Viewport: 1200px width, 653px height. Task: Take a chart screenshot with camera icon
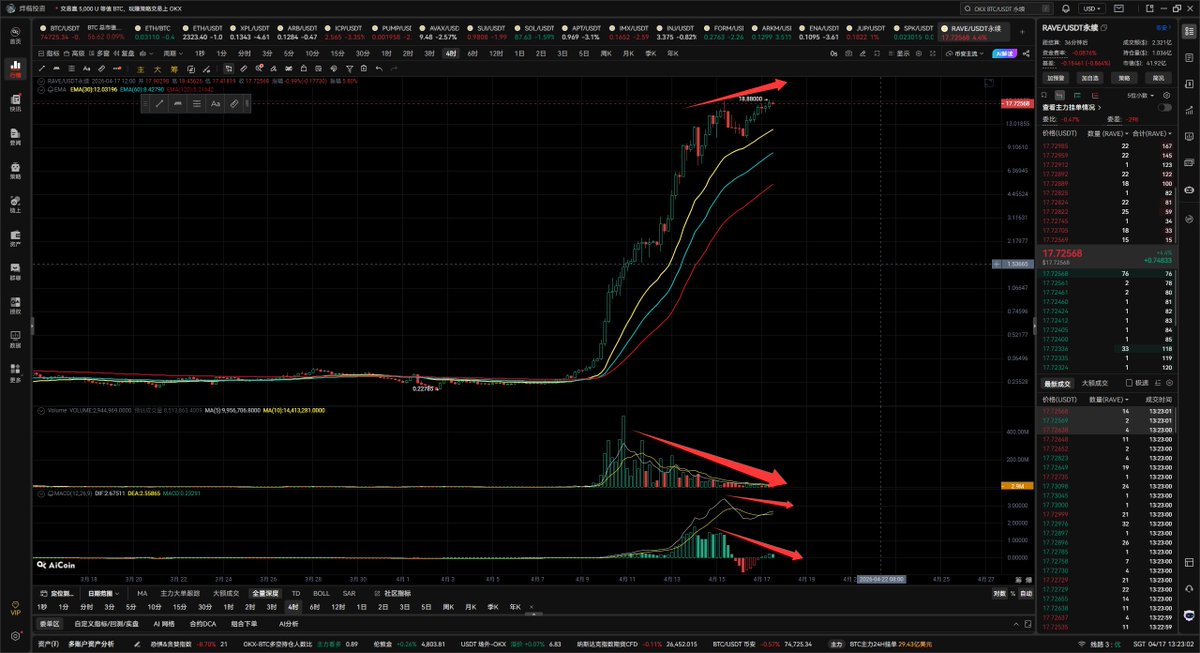pyautogui.click(x=849, y=53)
